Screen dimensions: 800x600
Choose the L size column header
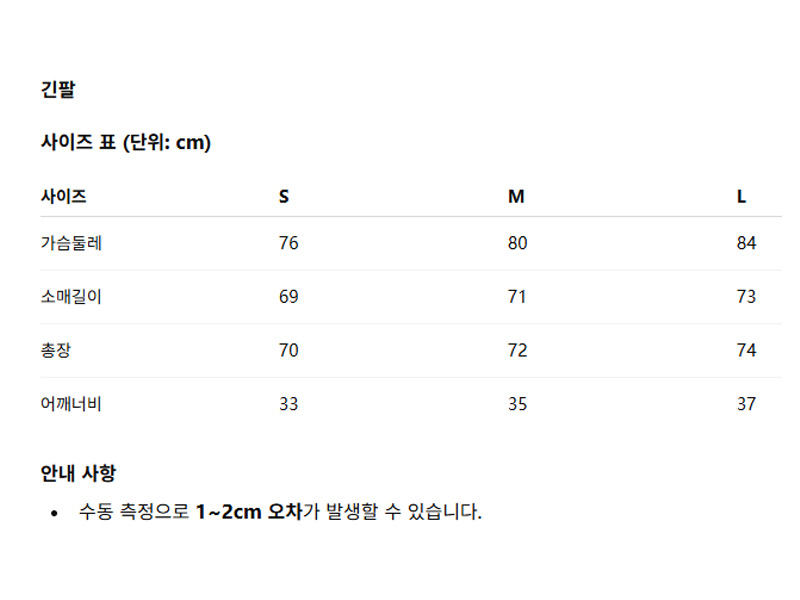tap(742, 196)
